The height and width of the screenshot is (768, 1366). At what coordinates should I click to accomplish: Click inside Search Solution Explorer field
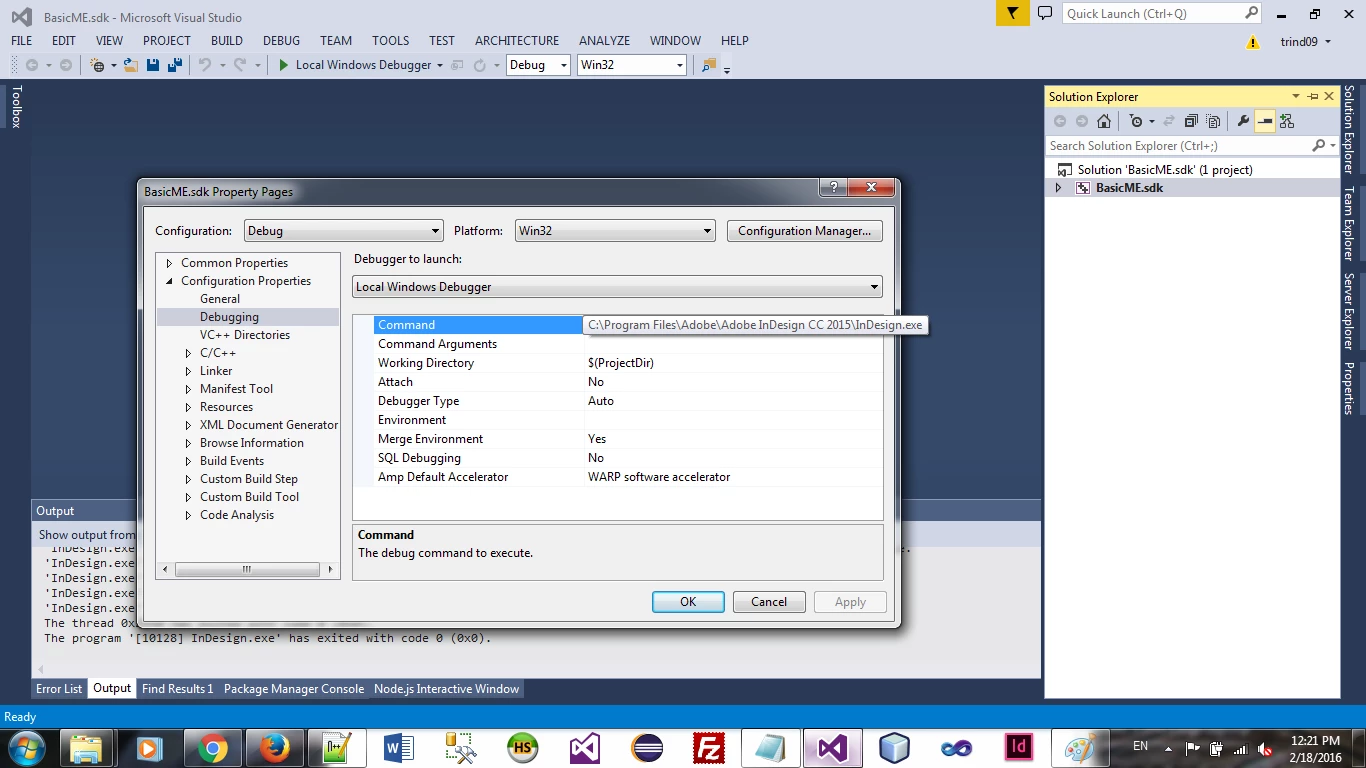click(1177, 146)
